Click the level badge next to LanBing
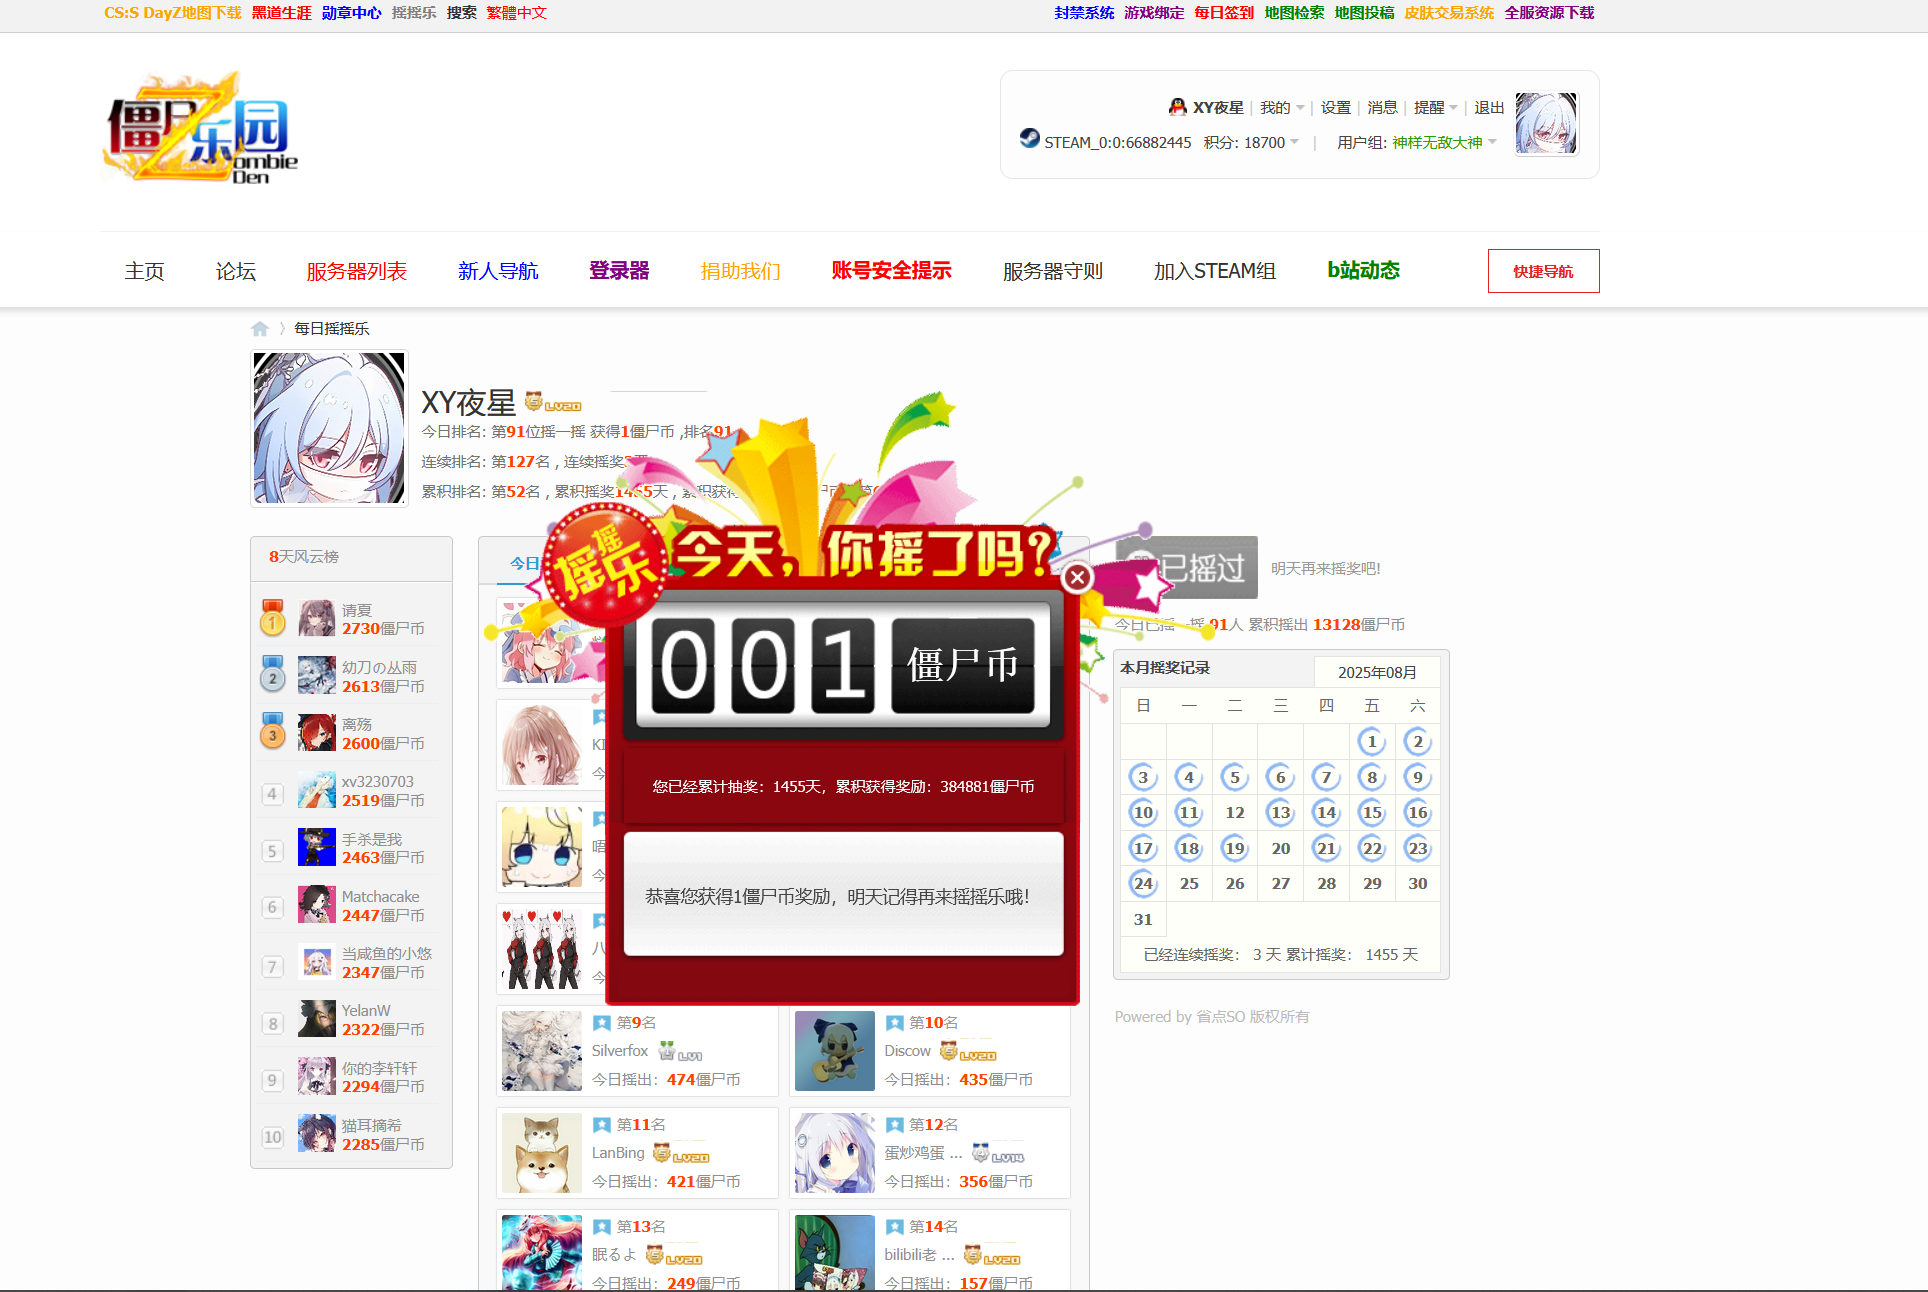Screen dimensions: 1928x1292 (681, 1153)
